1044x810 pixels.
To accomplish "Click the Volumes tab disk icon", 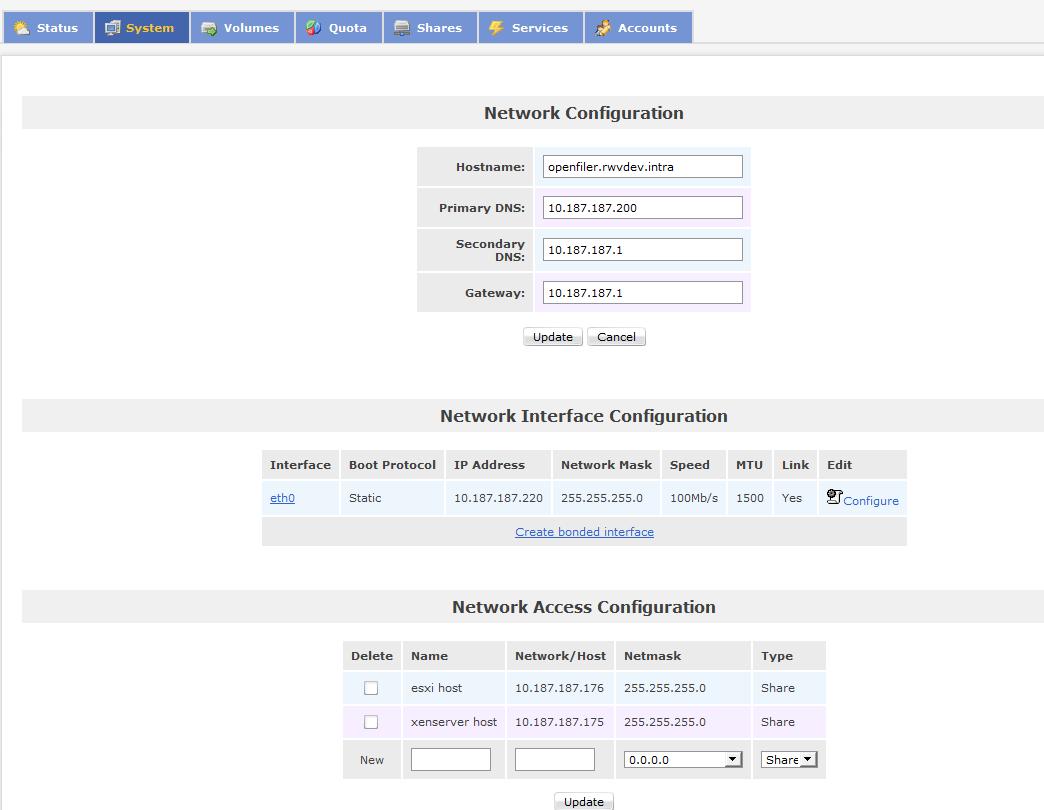I will pos(209,28).
